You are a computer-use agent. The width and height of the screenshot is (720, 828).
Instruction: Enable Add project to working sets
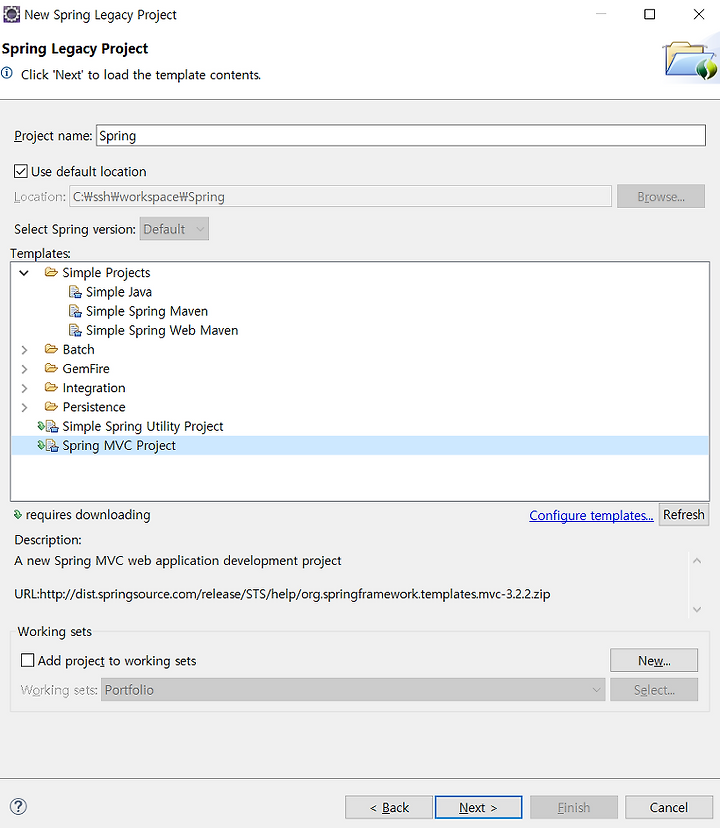pos(27,660)
